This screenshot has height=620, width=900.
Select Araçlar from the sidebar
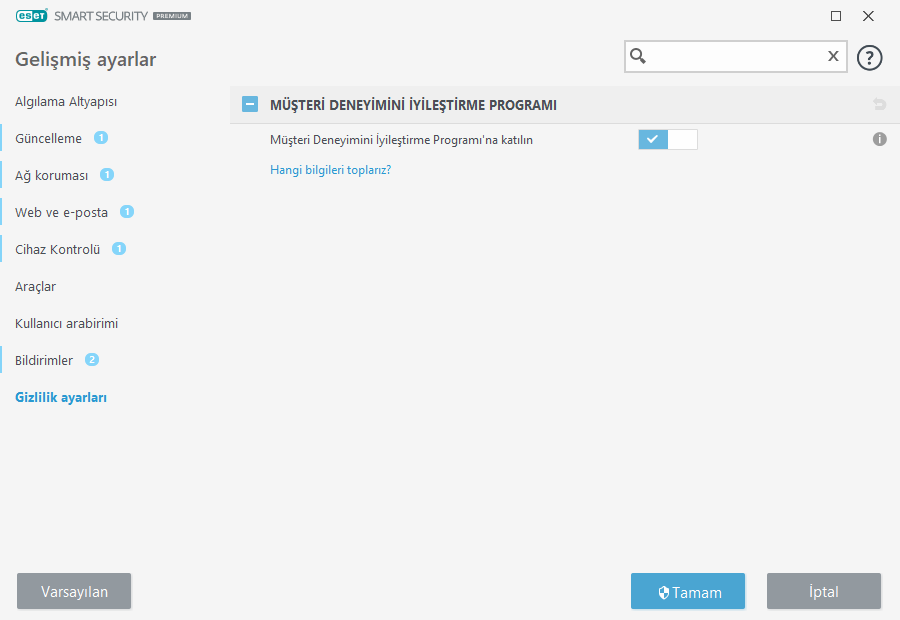point(35,287)
